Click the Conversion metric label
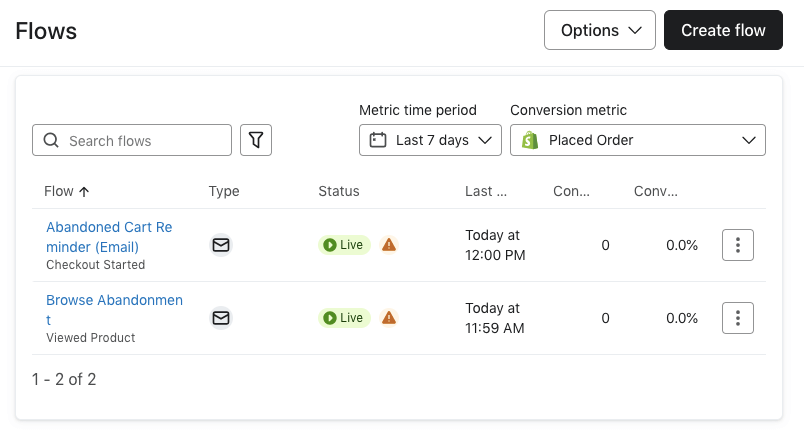The height and width of the screenshot is (430, 804). [569, 110]
